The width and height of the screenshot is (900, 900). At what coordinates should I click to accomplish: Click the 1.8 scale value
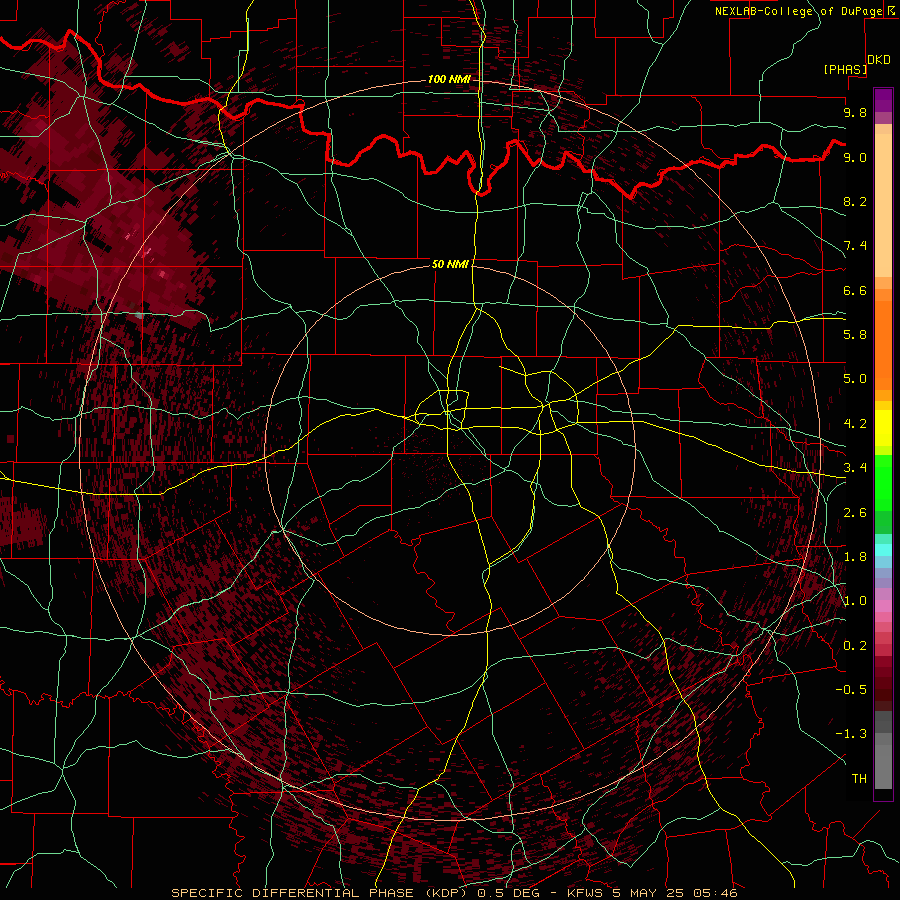[x=855, y=557]
